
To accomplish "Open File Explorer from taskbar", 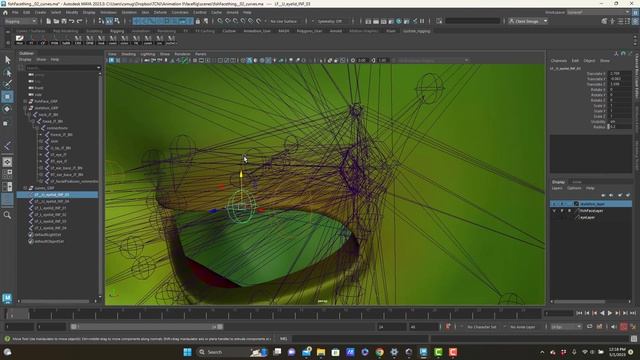I will [x=321, y=352].
